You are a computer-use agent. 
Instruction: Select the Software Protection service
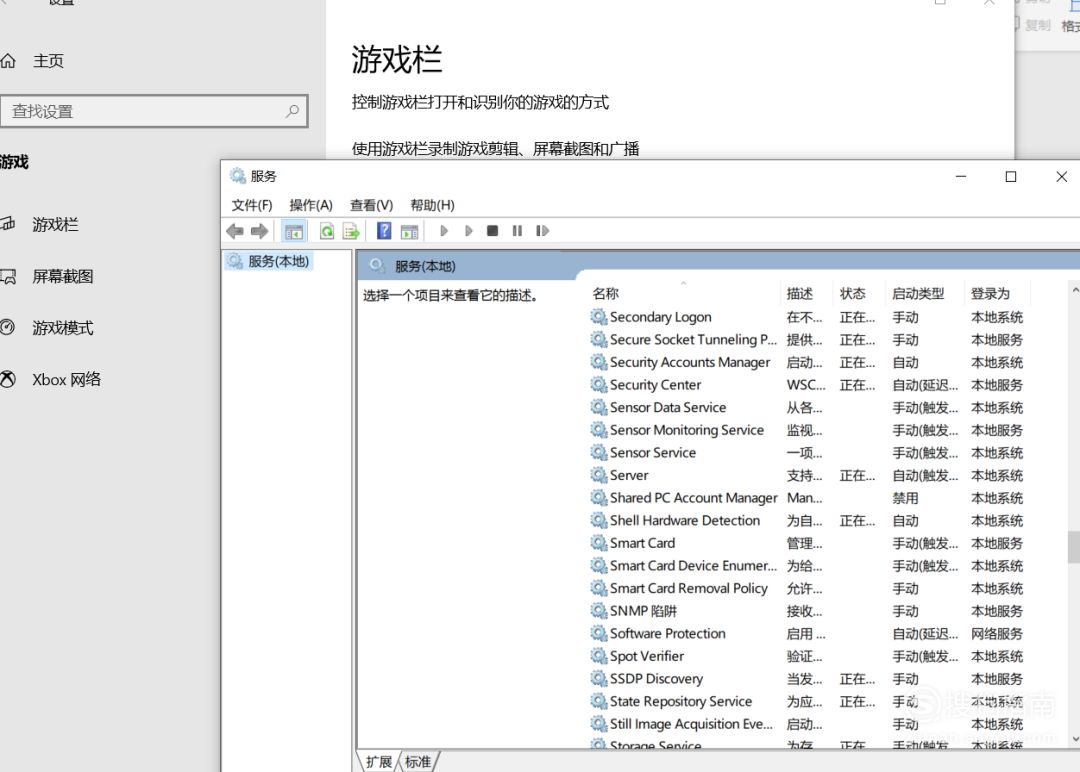[667, 634]
